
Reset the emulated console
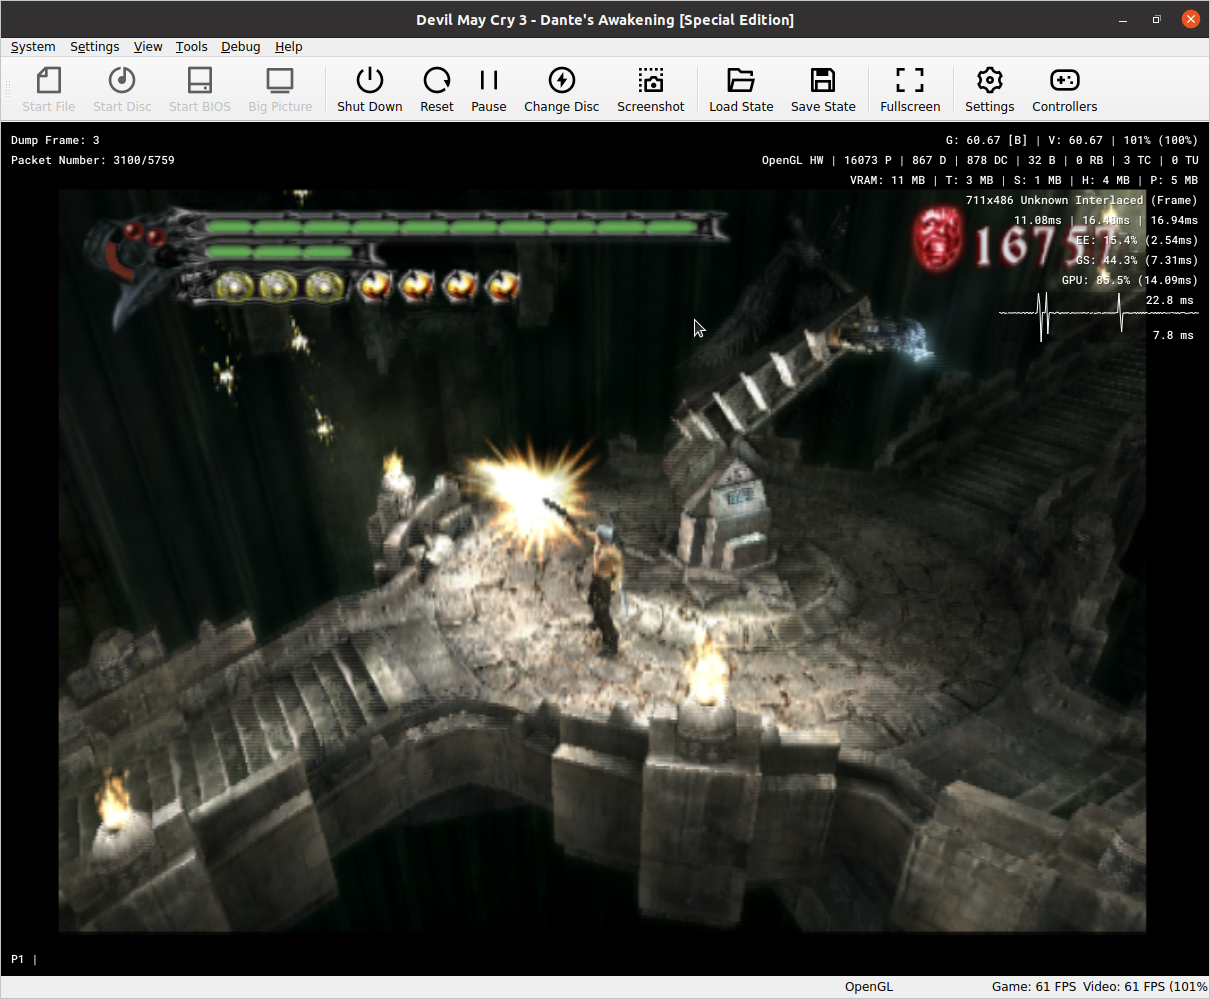[437, 90]
